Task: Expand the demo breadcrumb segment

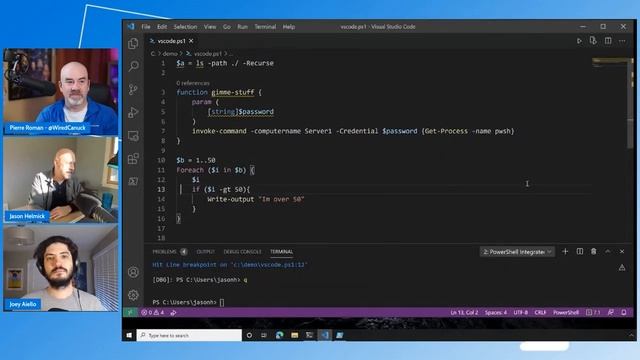Action: point(170,53)
